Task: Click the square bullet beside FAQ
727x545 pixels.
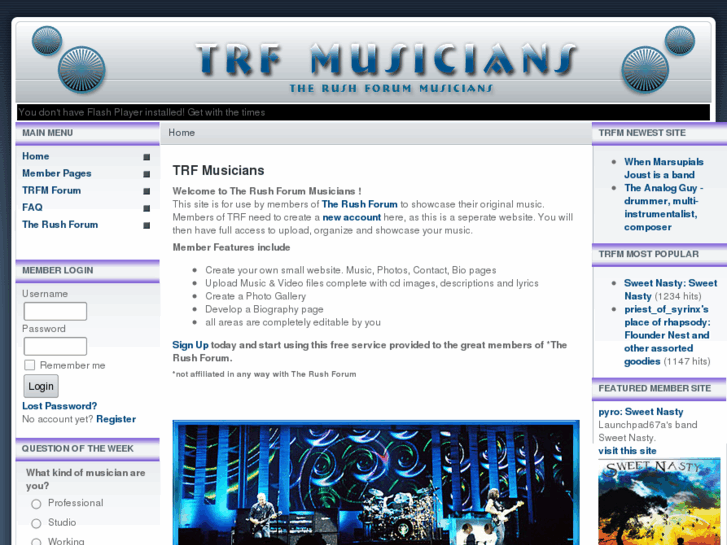Action: 147,208
